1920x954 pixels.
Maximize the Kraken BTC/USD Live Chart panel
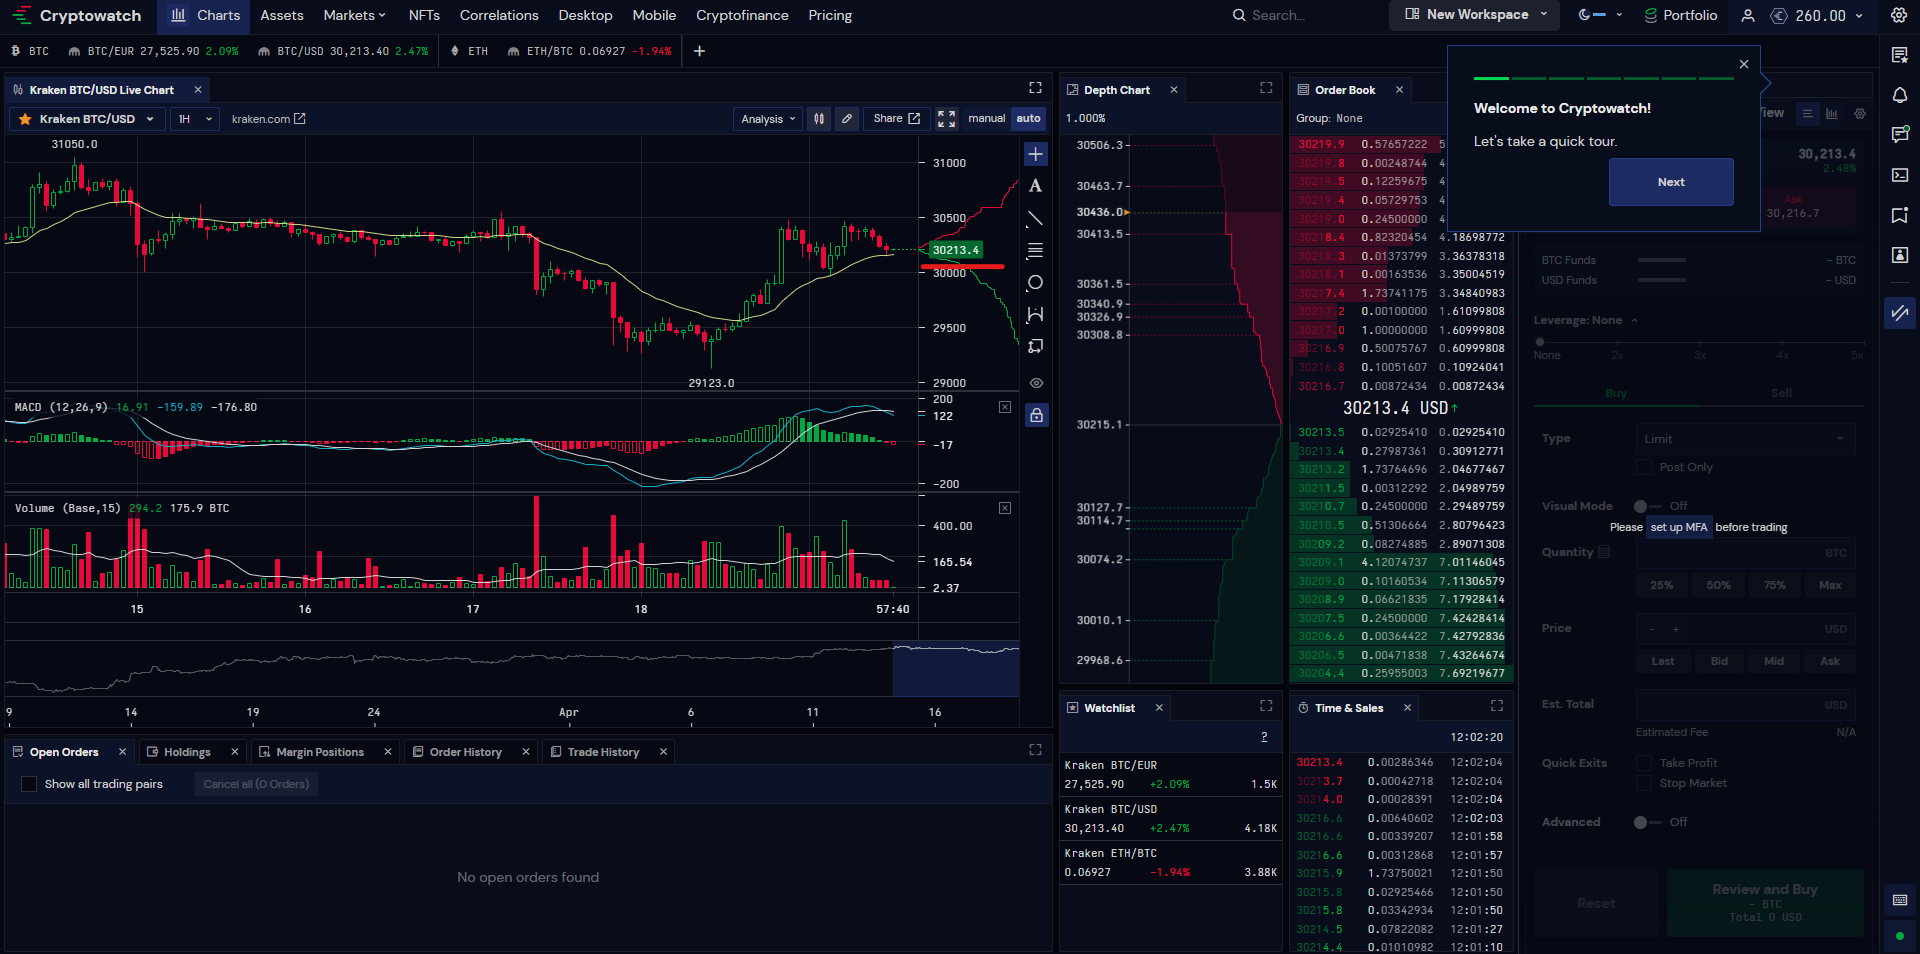(x=1036, y=88)
